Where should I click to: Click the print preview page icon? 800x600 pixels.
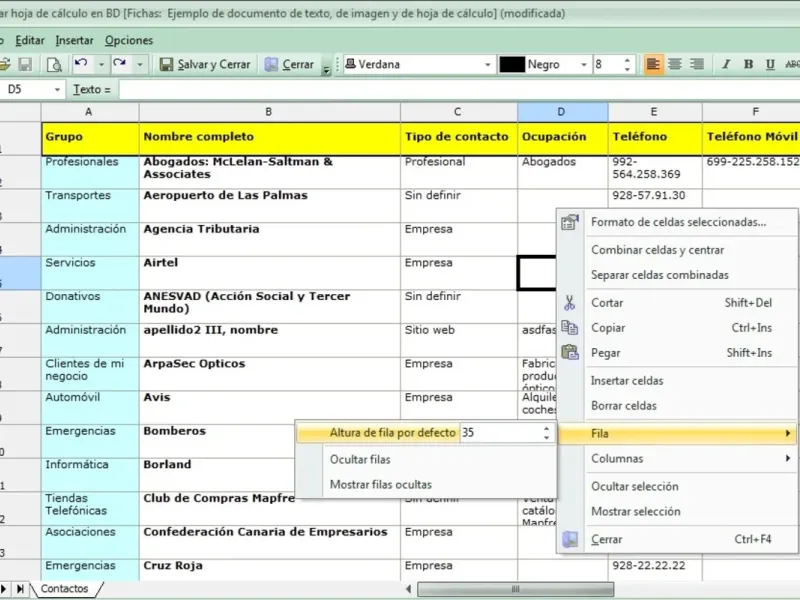[54, 64]
